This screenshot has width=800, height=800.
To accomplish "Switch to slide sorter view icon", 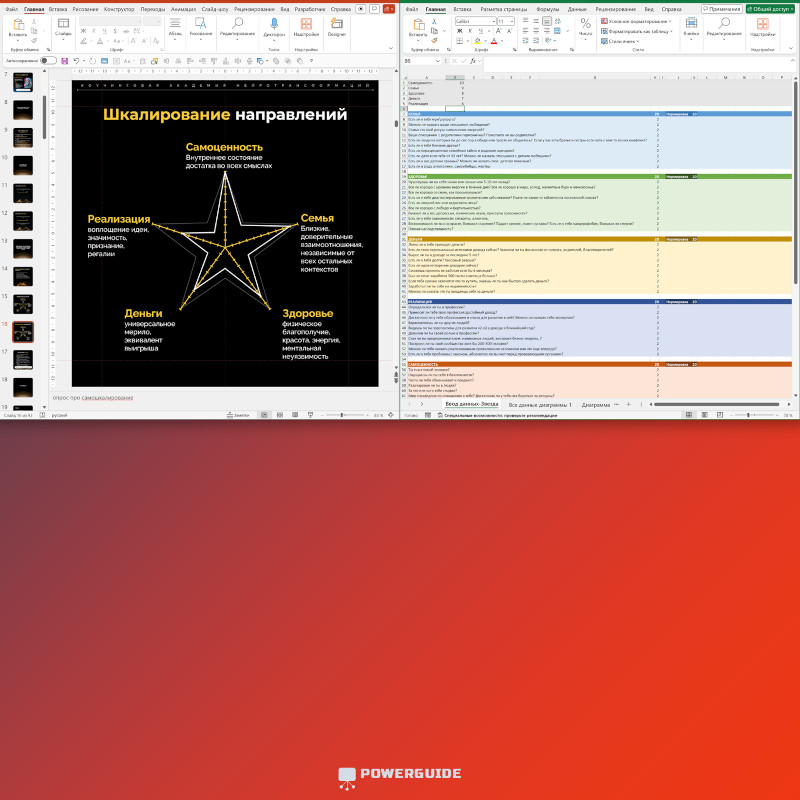I will pos(280,415).
